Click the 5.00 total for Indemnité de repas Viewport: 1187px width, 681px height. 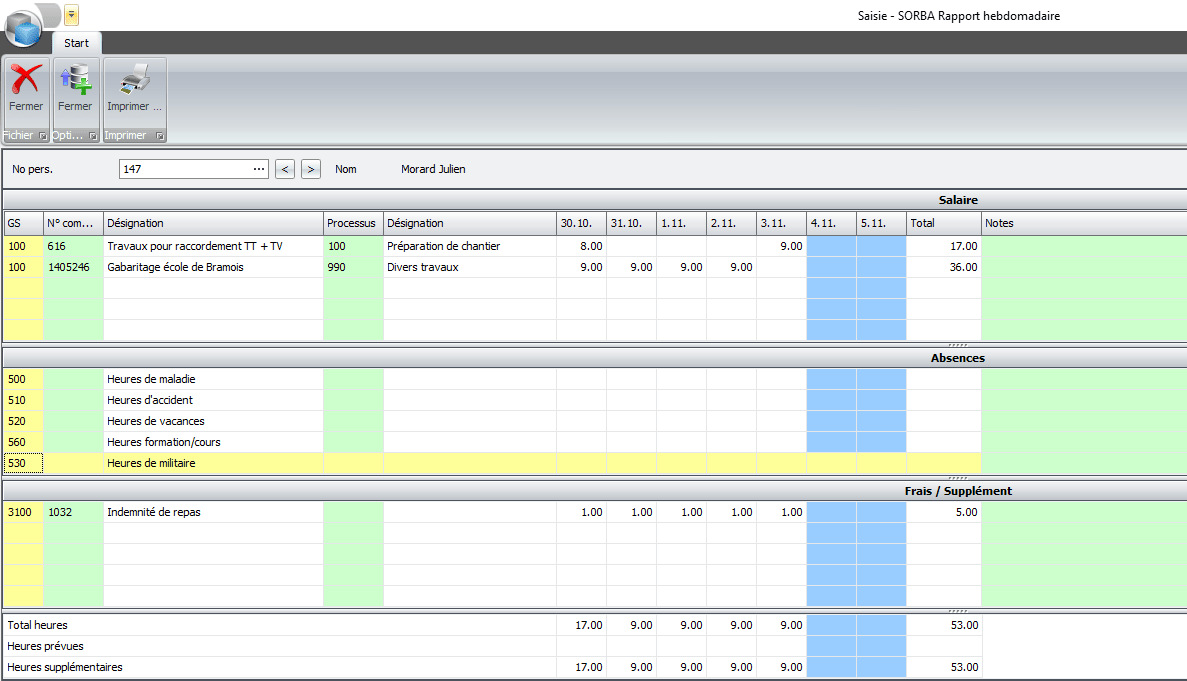(944, 512)
